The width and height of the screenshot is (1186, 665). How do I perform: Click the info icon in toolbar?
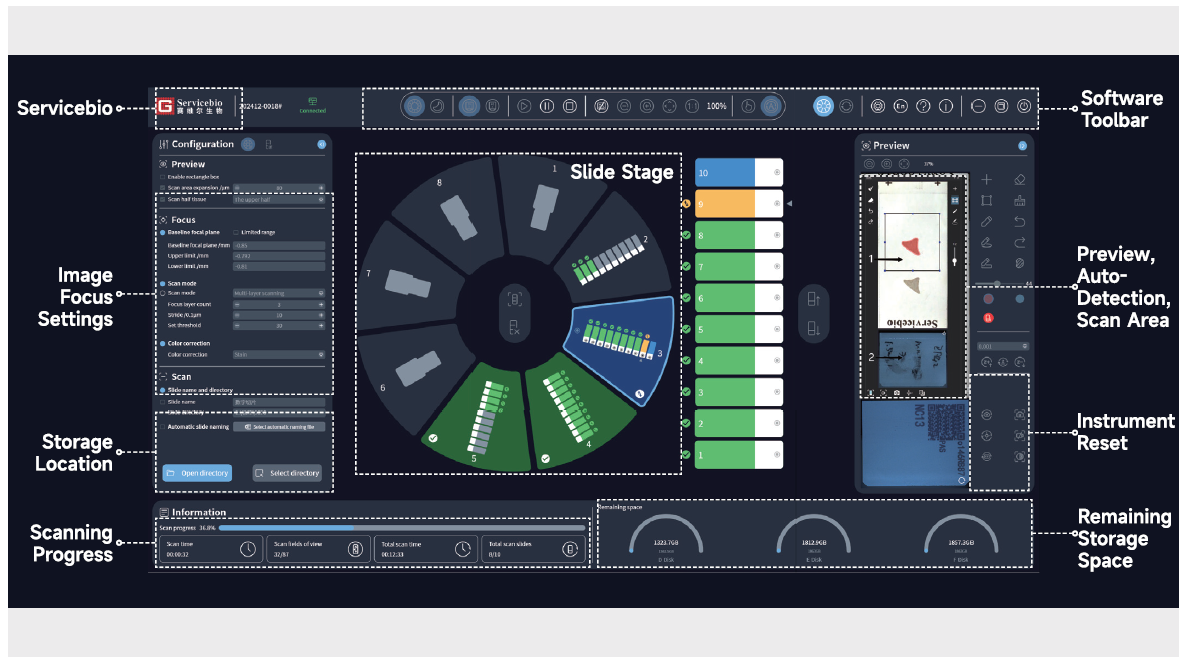coord(946,106)
